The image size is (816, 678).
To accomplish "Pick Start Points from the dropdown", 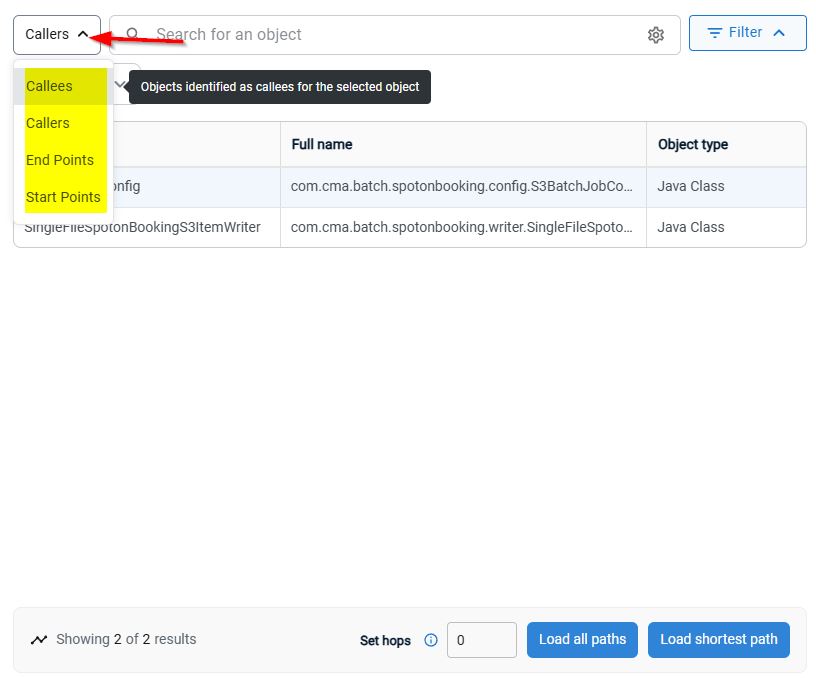I will coord(63,197).
